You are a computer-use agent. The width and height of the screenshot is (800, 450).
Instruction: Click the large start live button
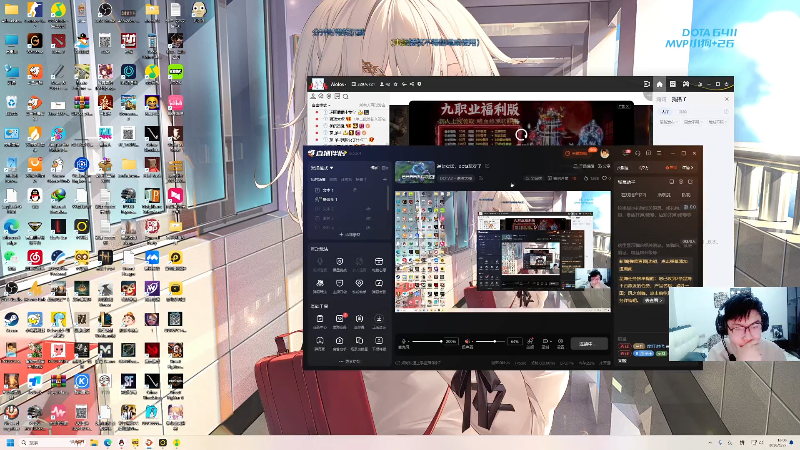589,344
